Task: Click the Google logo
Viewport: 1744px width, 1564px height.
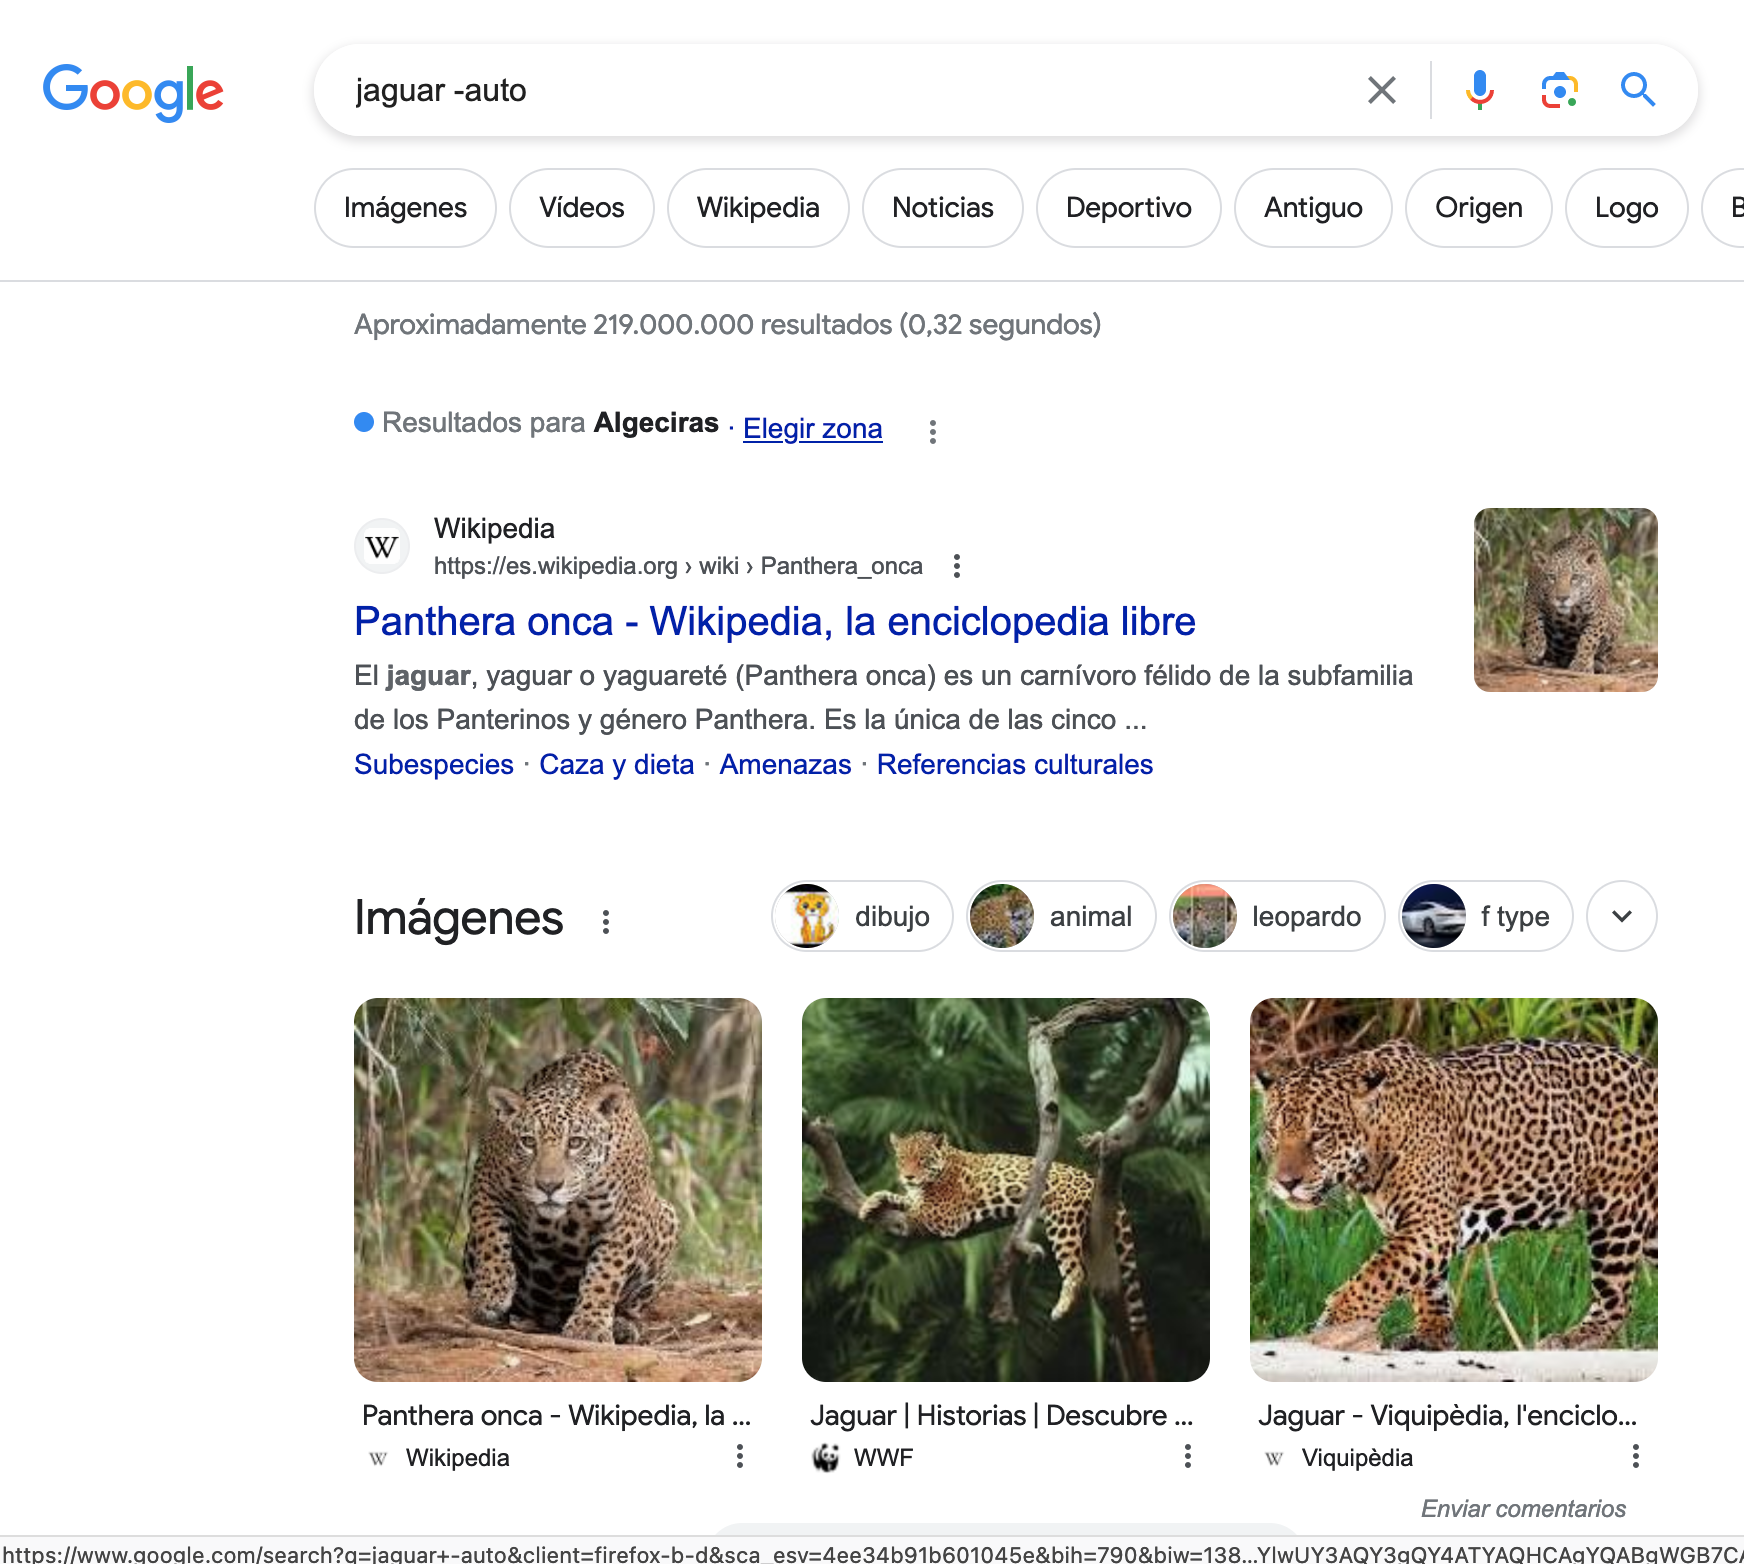Action: 133,92
